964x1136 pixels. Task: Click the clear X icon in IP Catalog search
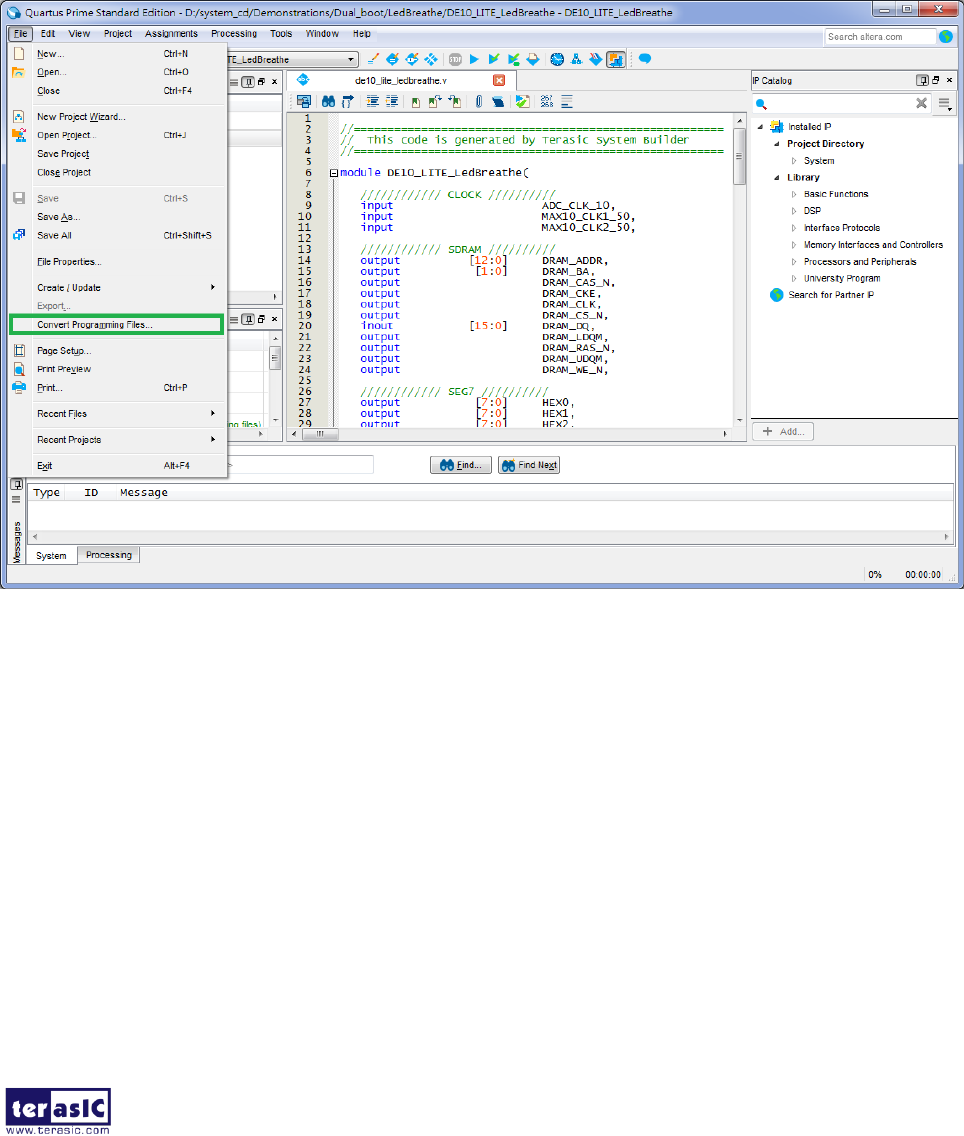[x=921, y=104]
